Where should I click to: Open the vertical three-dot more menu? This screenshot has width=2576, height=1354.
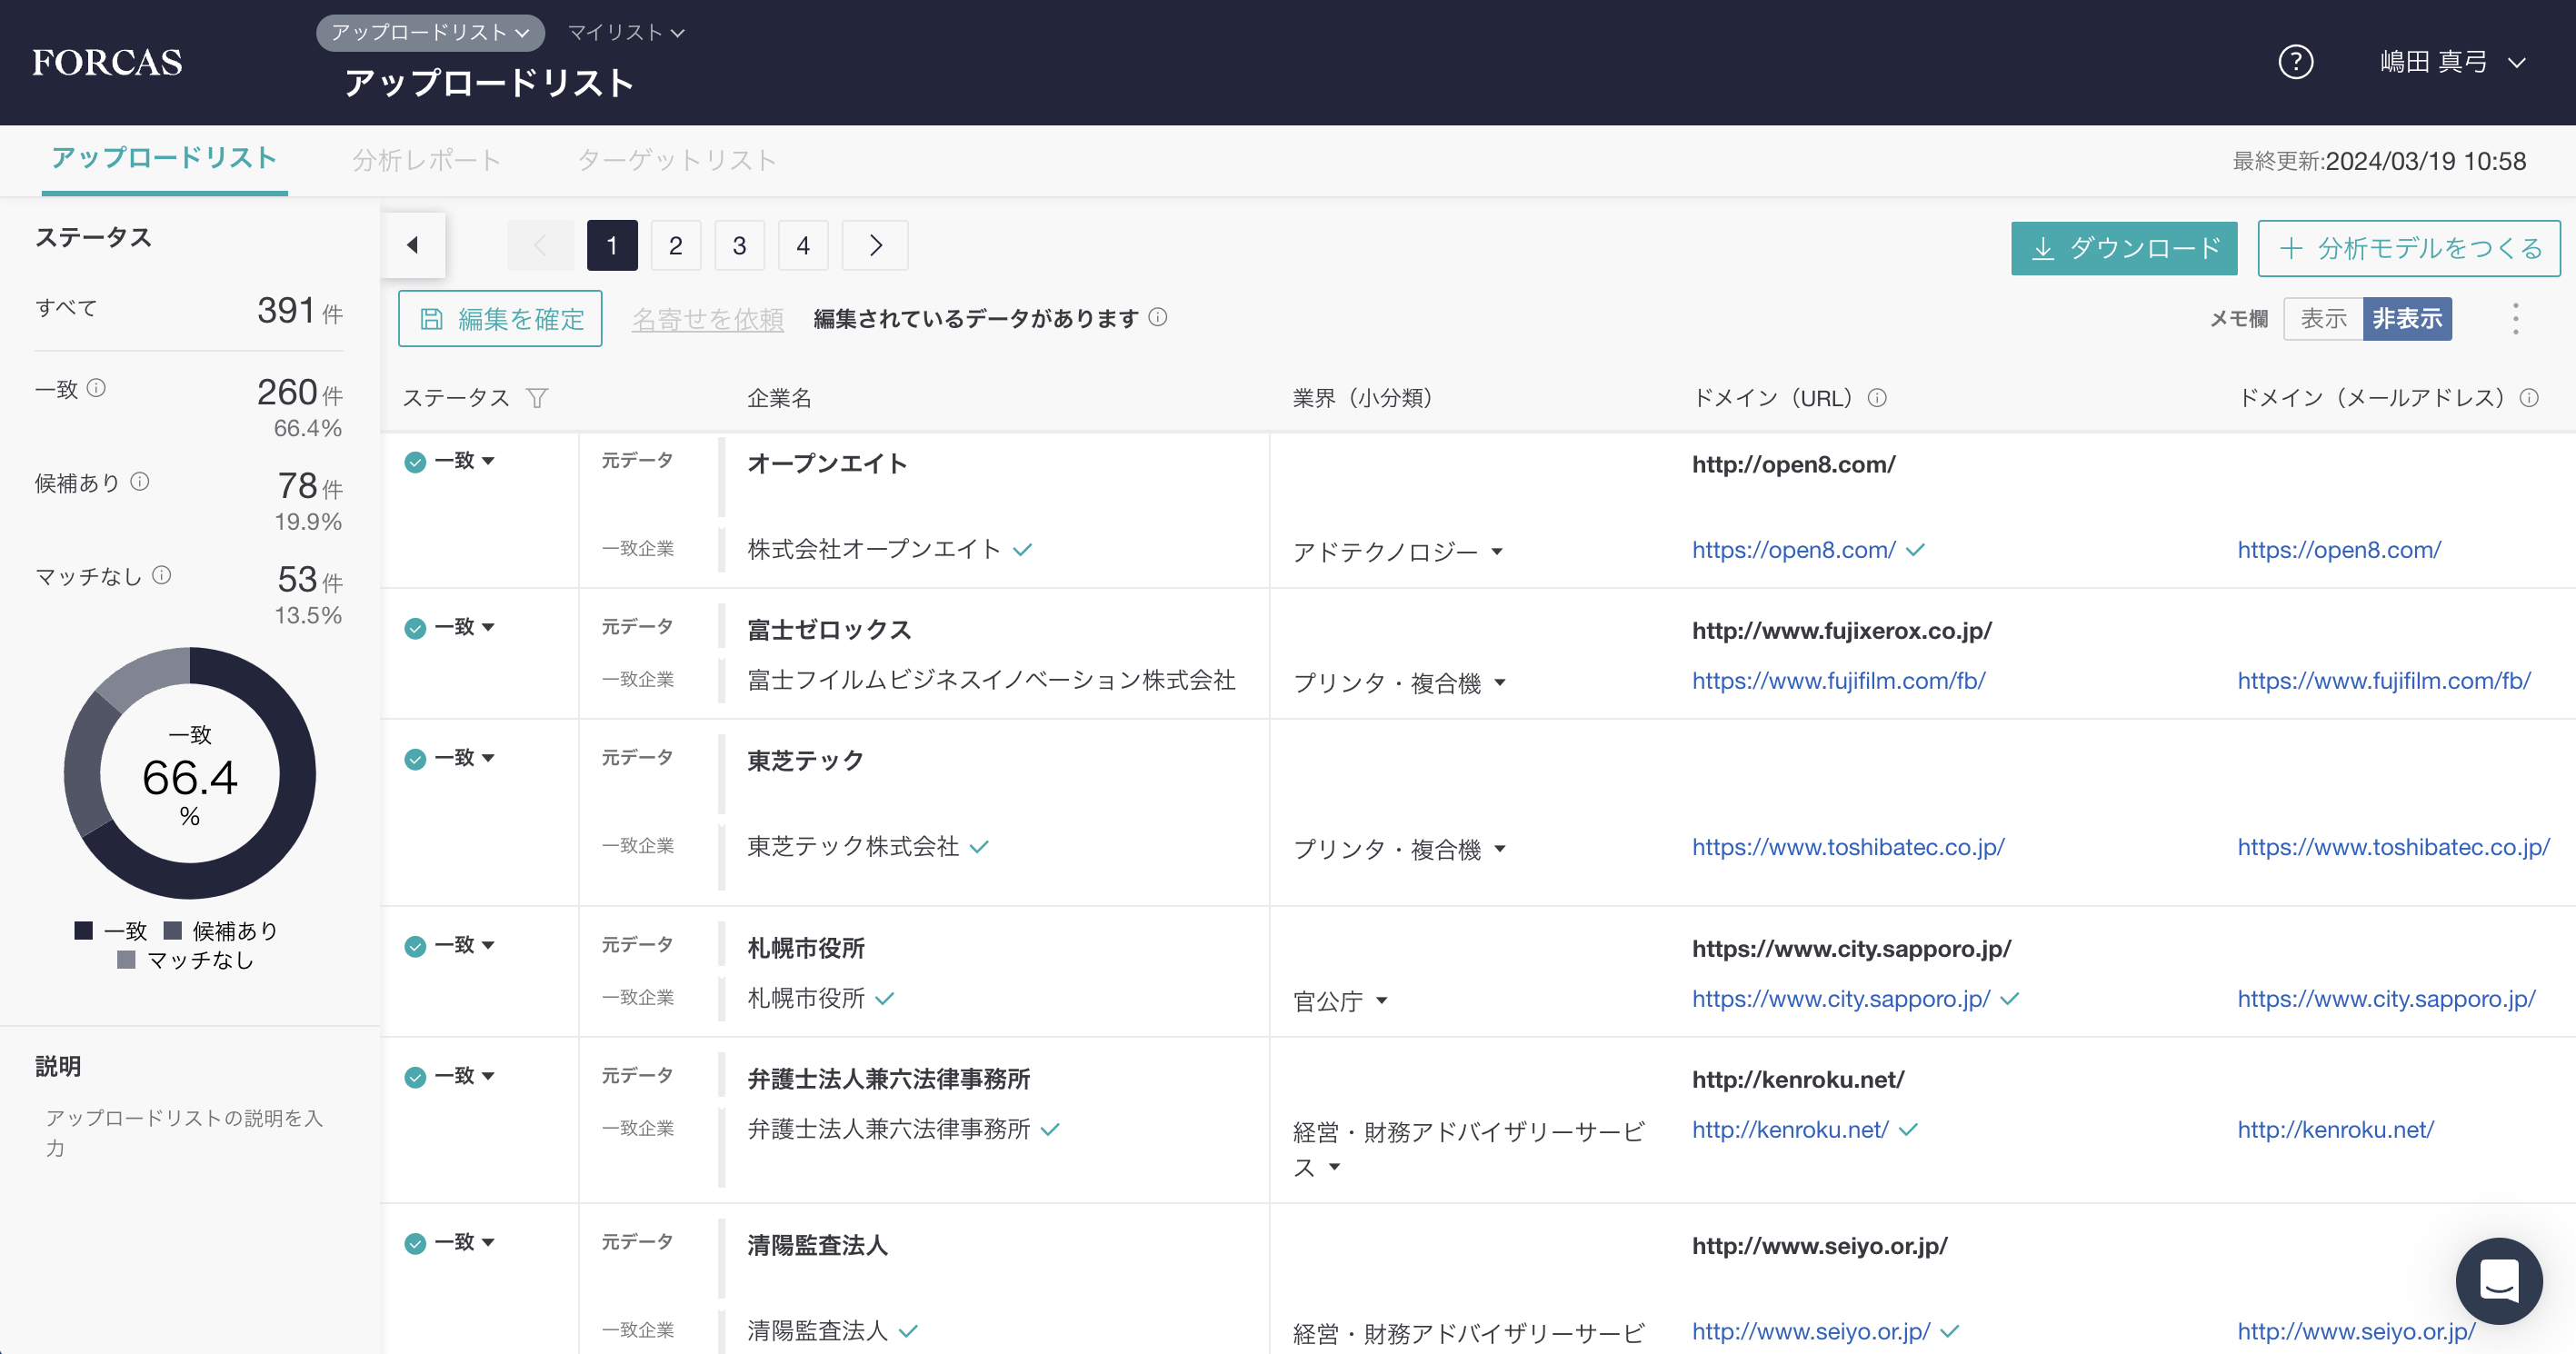[x=2515, y=319]
